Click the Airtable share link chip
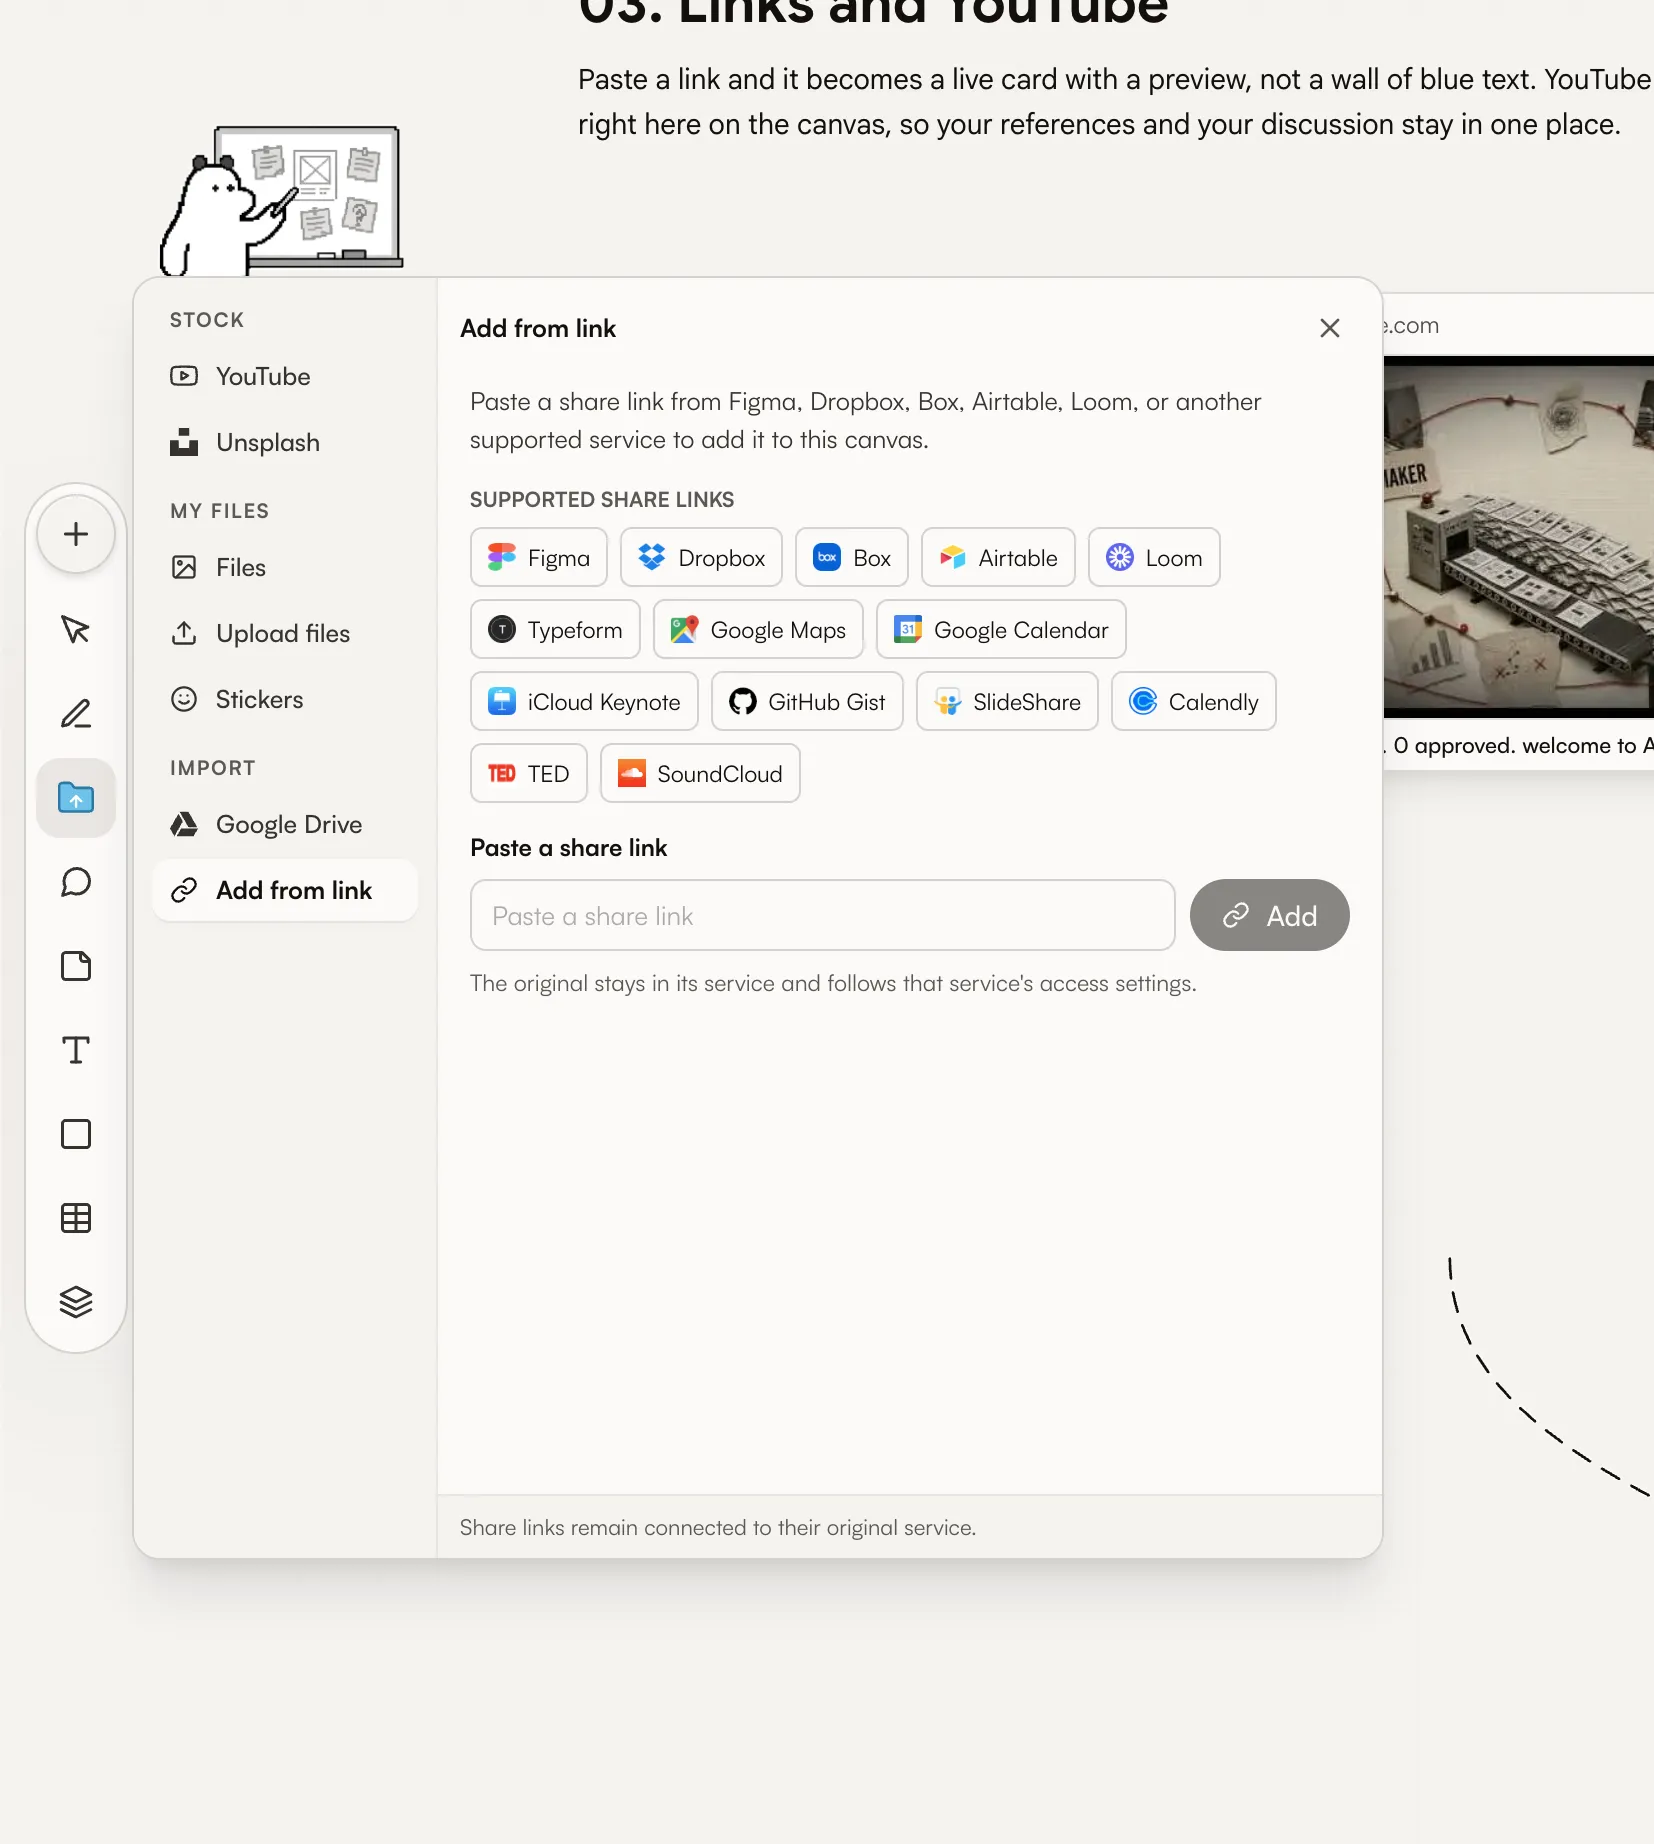 [x=998, y=557]
